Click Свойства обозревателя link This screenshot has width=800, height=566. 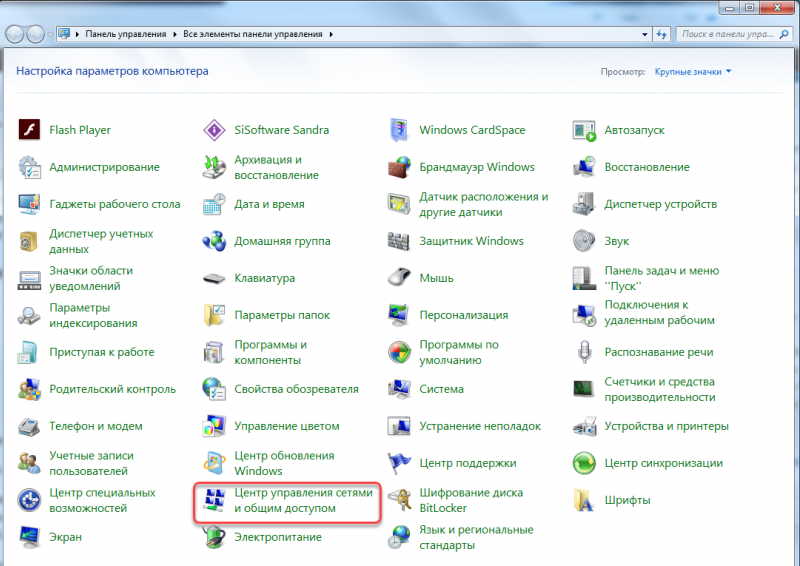[x=296, y=389]
